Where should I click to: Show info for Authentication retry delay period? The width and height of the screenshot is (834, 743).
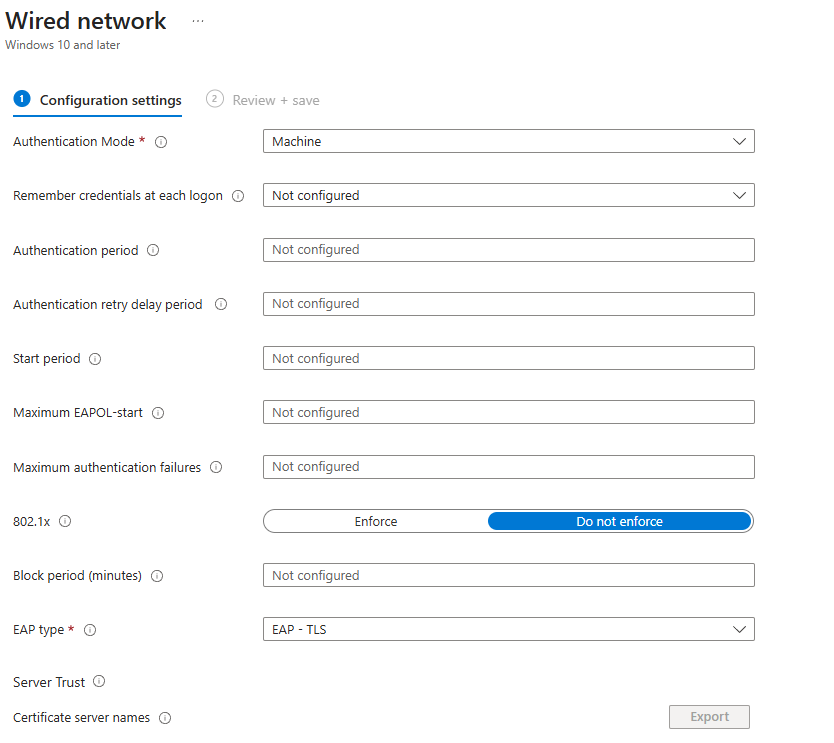(x=221, y=304)
